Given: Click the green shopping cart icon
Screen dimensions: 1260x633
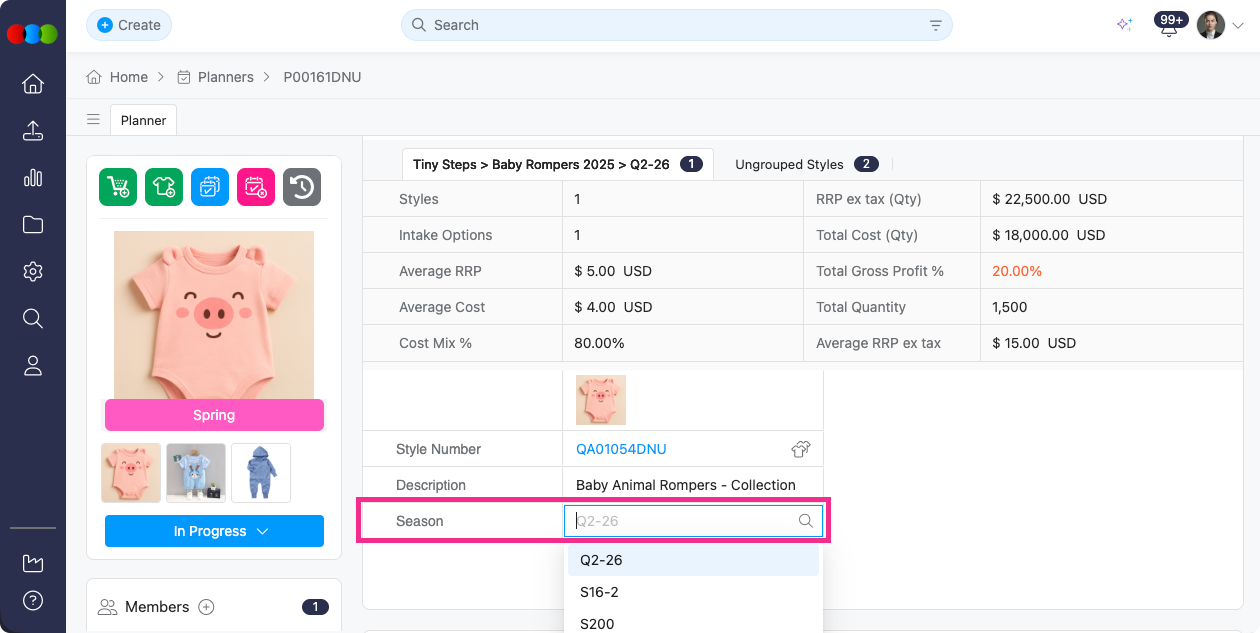Looking at the screenshot, I should (118, 187).
